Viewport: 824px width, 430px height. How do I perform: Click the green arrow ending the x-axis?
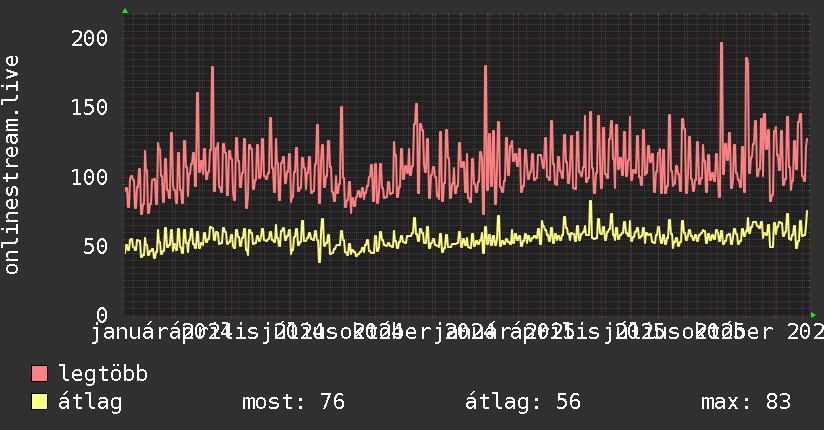point(813,315)
